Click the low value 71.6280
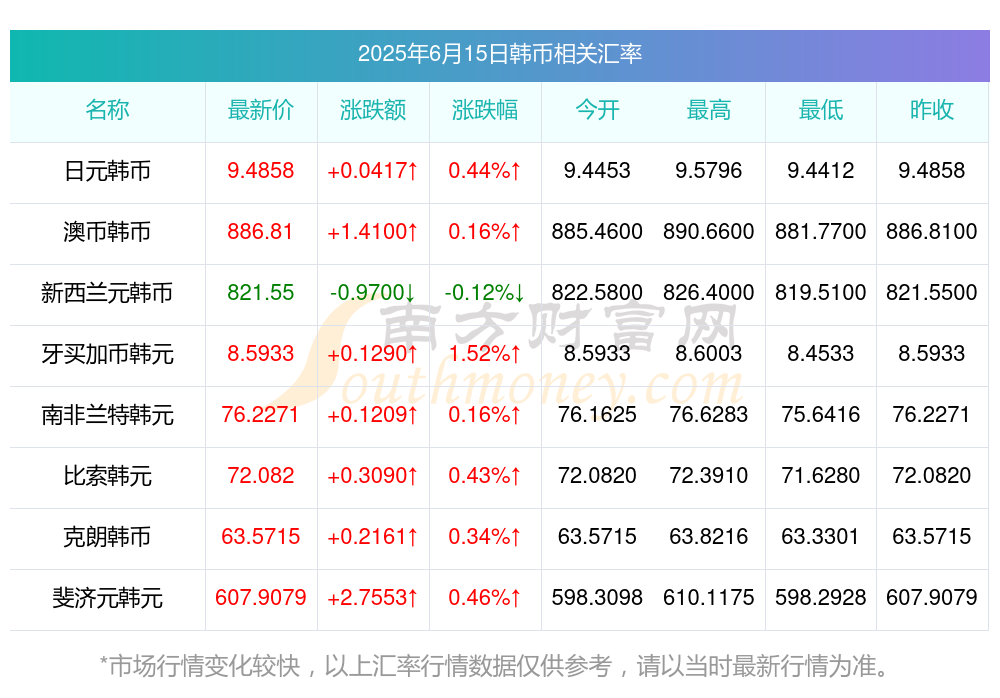1000x698 pixels. (821, 475)
